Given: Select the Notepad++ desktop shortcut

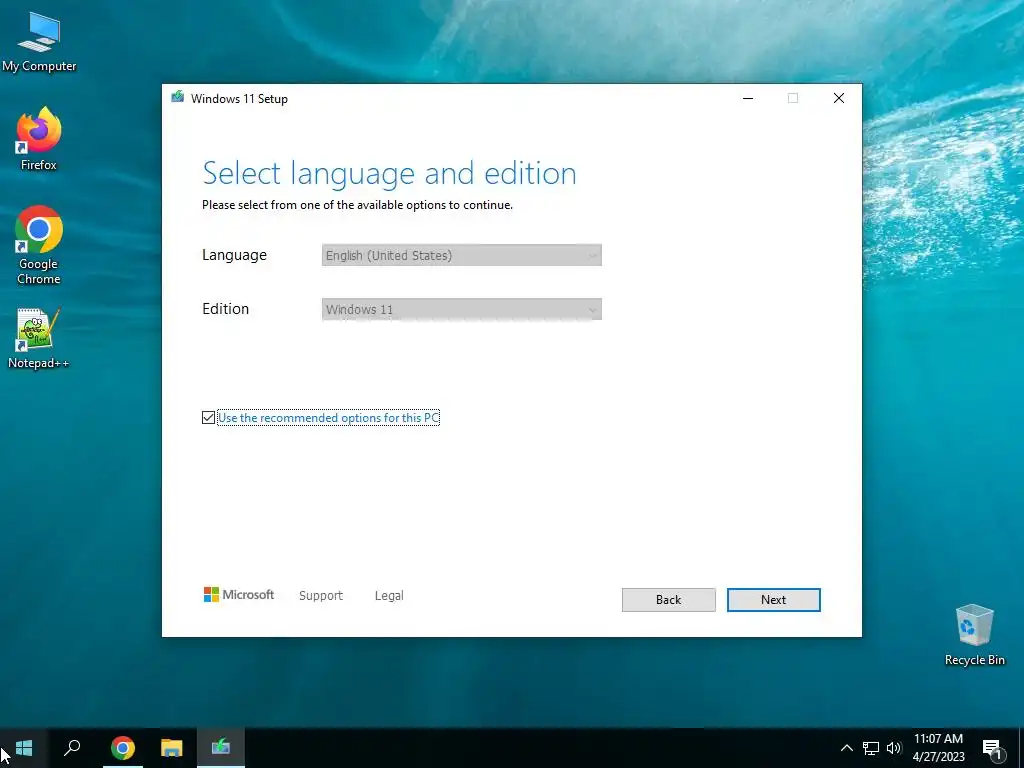Looking at the screenshot, I should point(39,339).
